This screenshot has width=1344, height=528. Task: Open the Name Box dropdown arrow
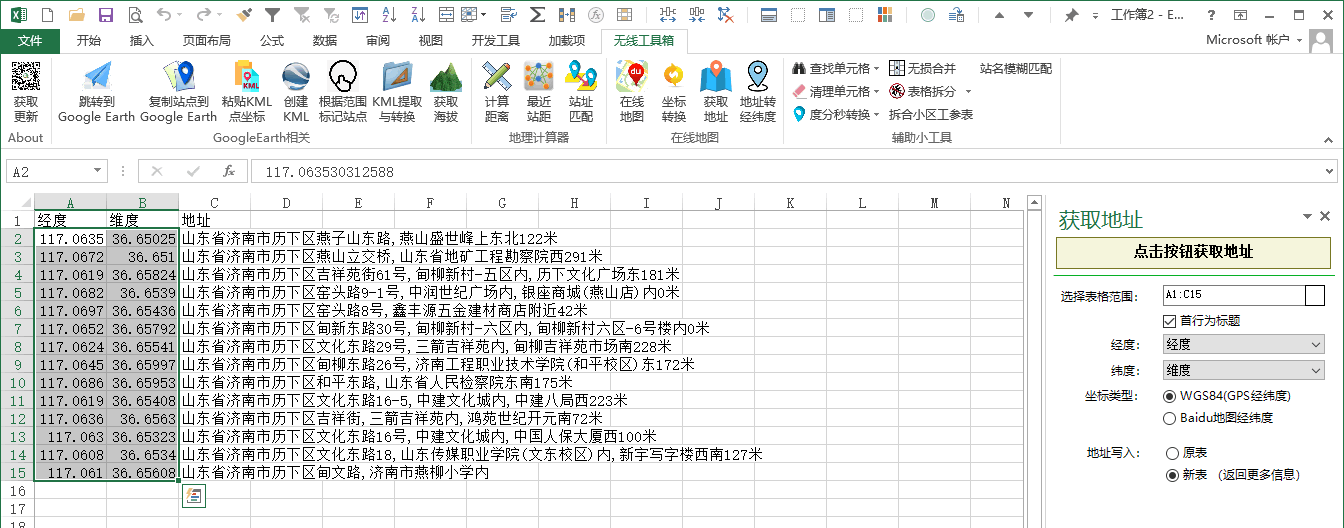(x=97, y=172)
